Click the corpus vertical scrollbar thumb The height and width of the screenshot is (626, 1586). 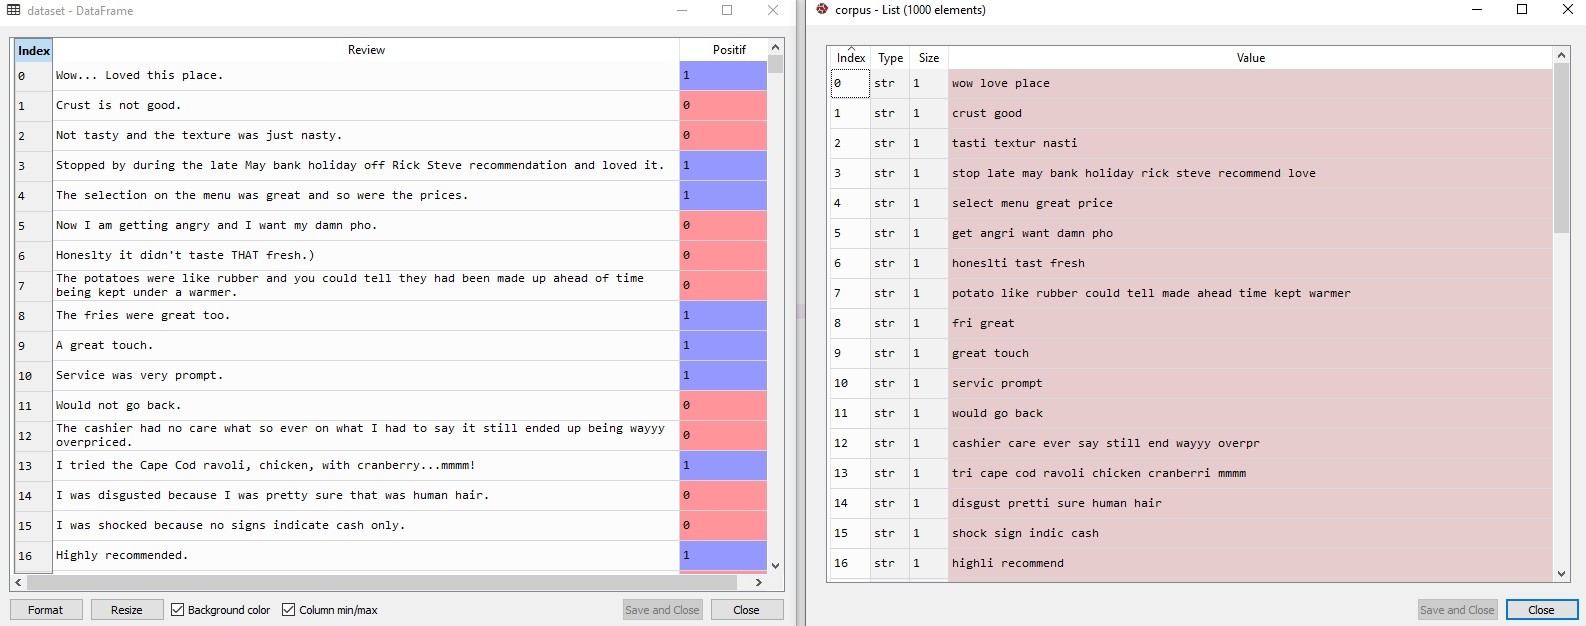tap(1561, 148)
